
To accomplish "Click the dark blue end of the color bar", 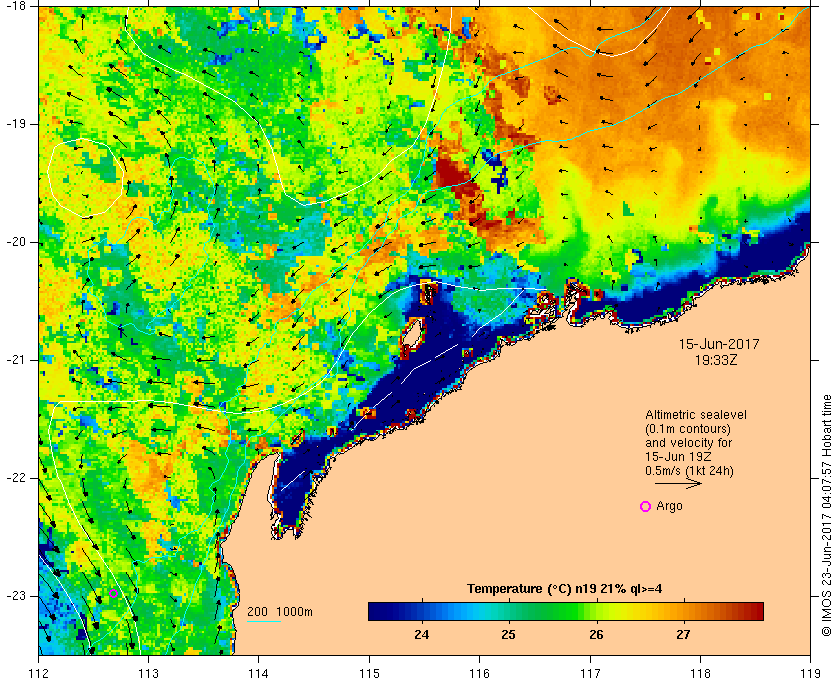I will click(x=378, y=611).
